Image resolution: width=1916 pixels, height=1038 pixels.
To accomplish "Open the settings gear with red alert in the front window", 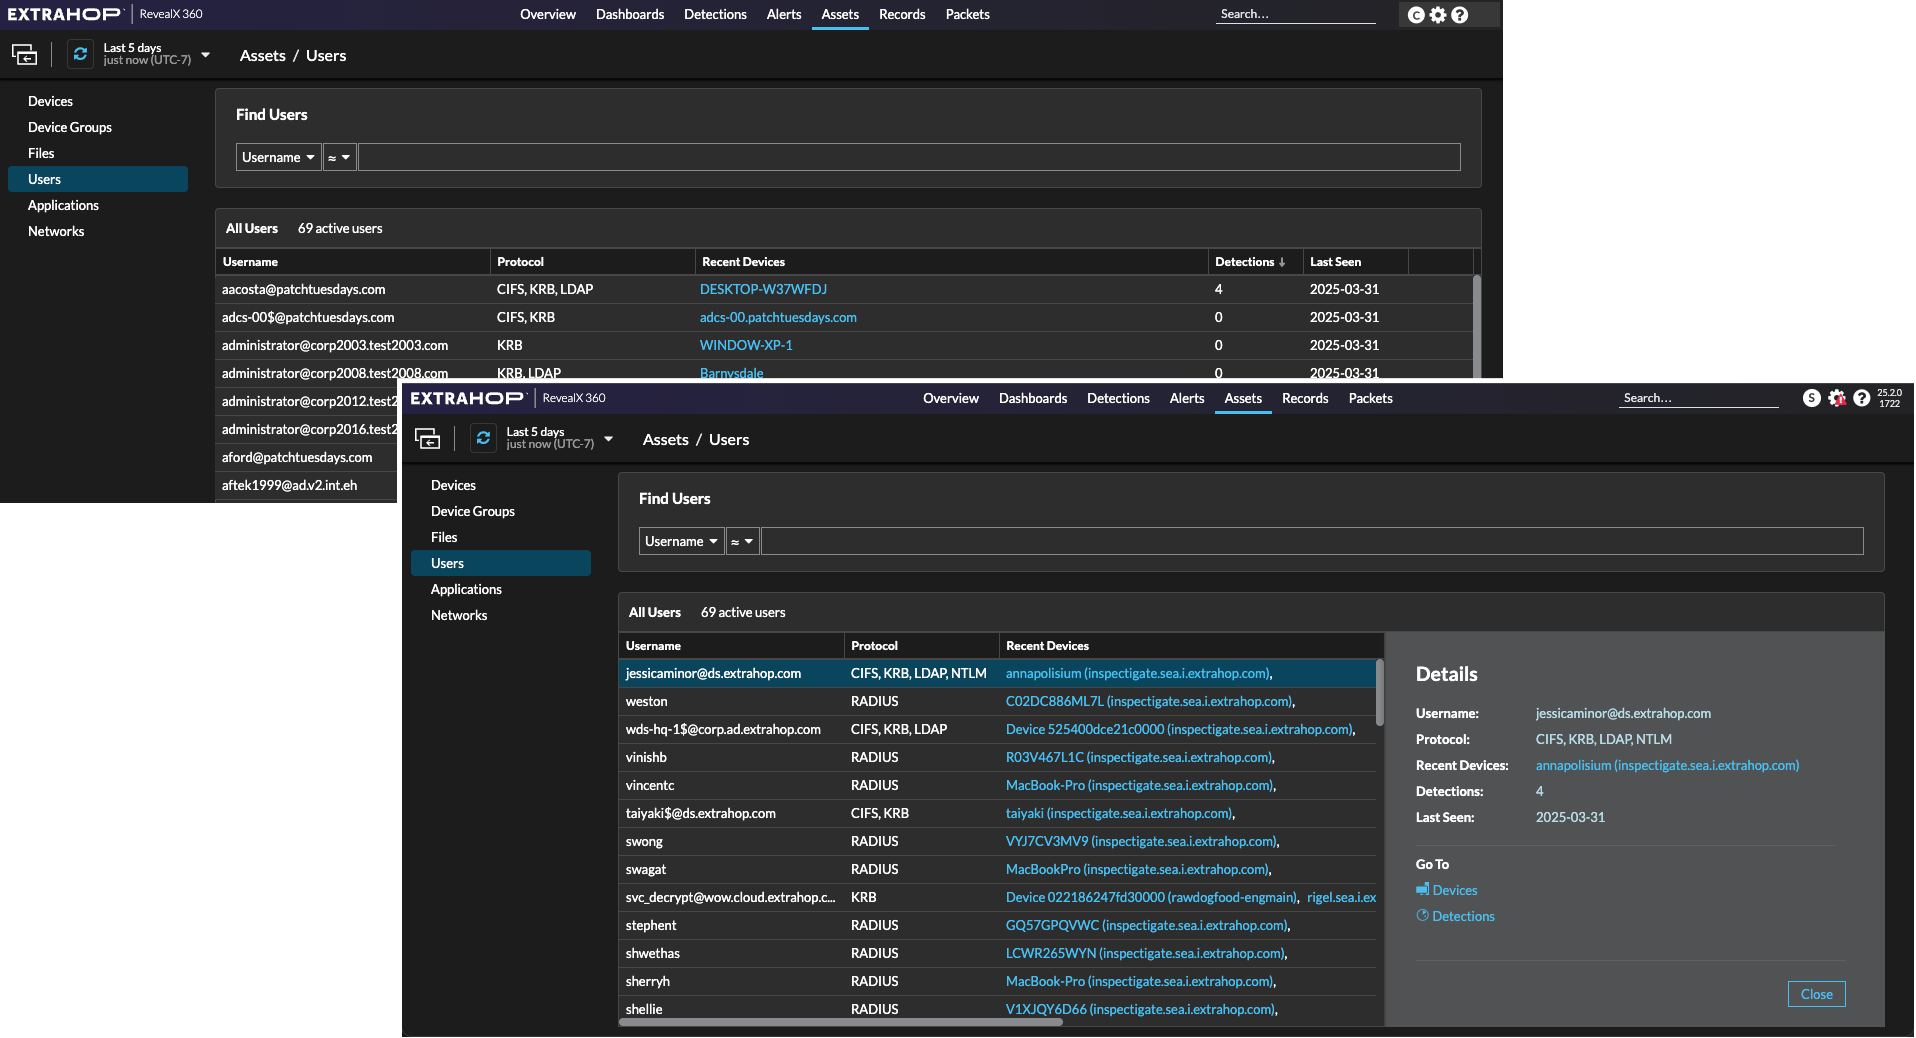I will (x=1837, y=398).
